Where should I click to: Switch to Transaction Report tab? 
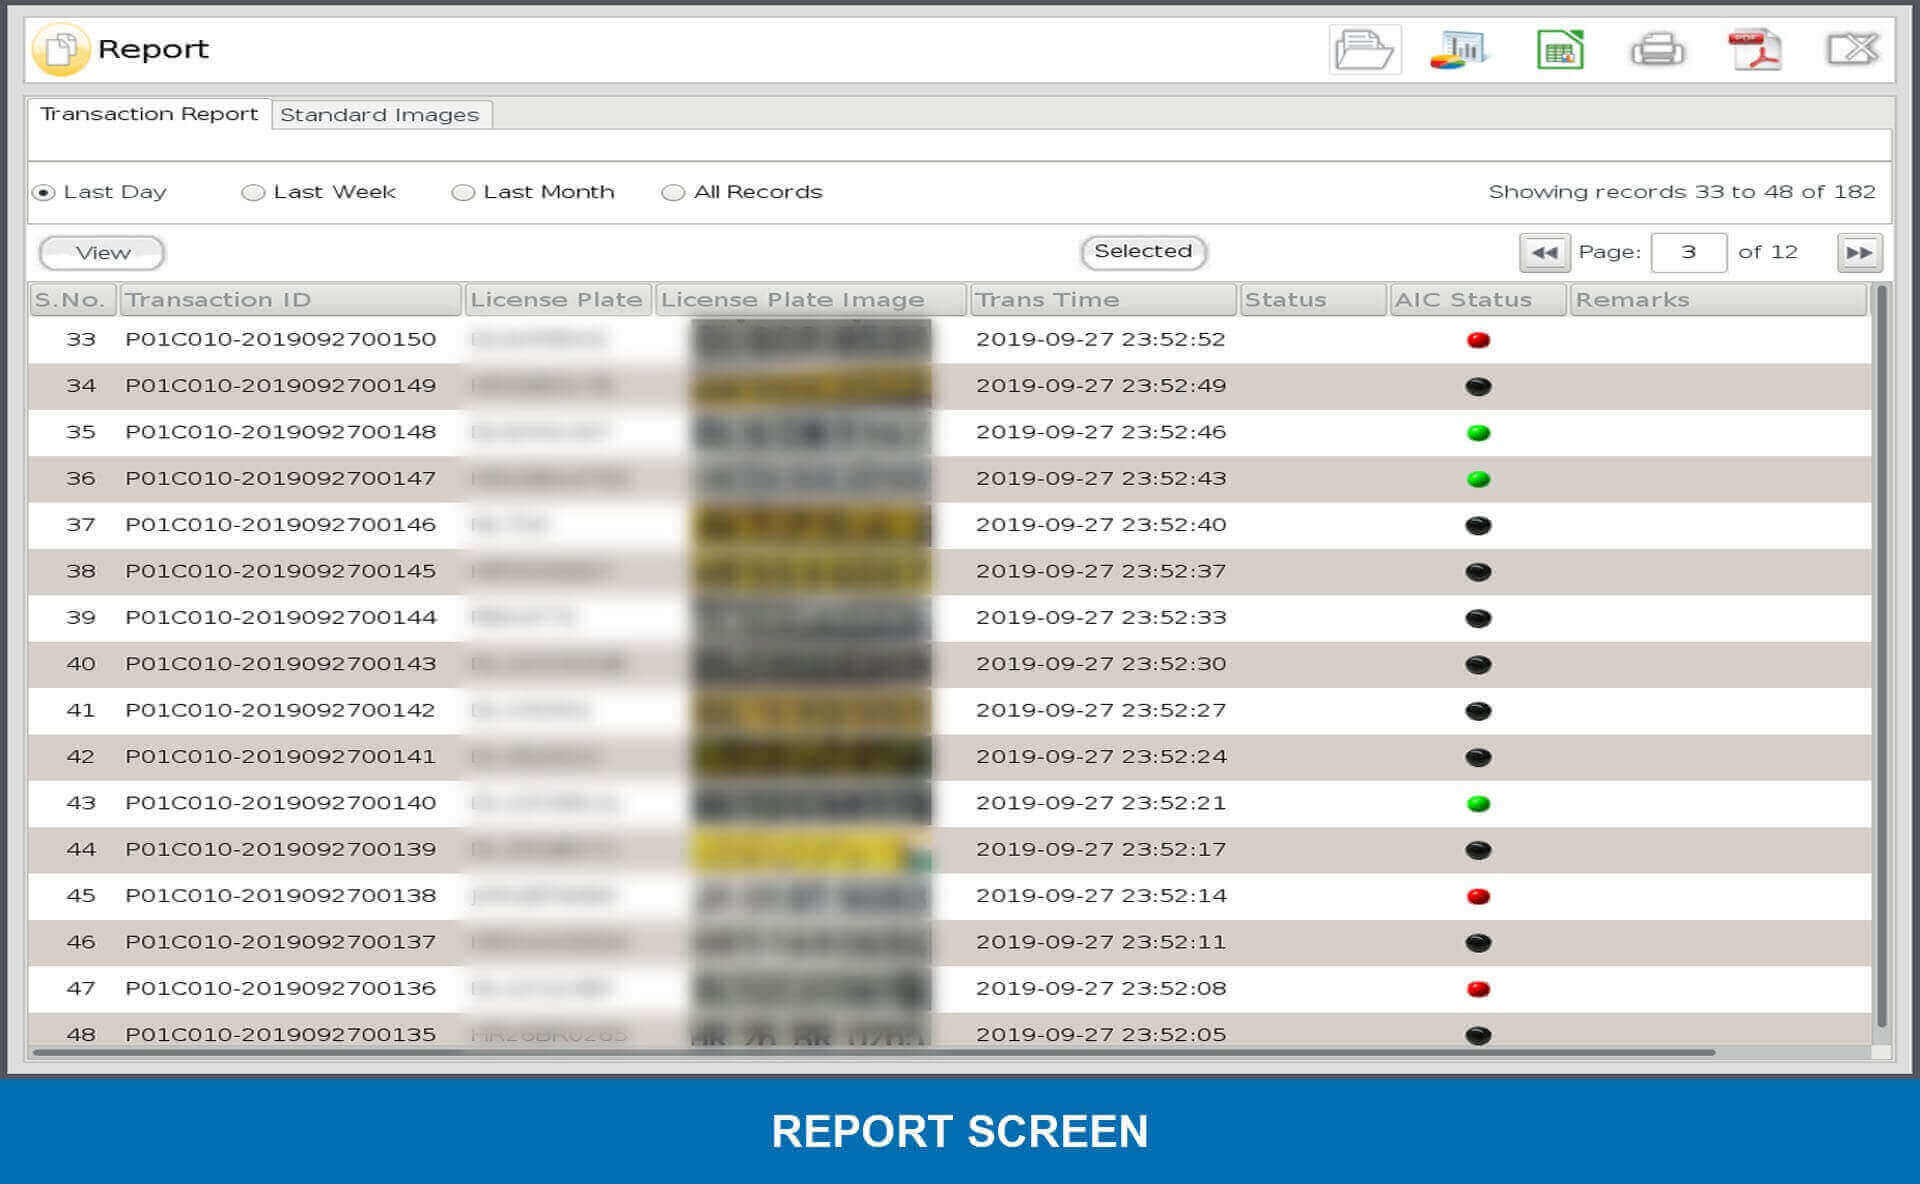point(149,114)
